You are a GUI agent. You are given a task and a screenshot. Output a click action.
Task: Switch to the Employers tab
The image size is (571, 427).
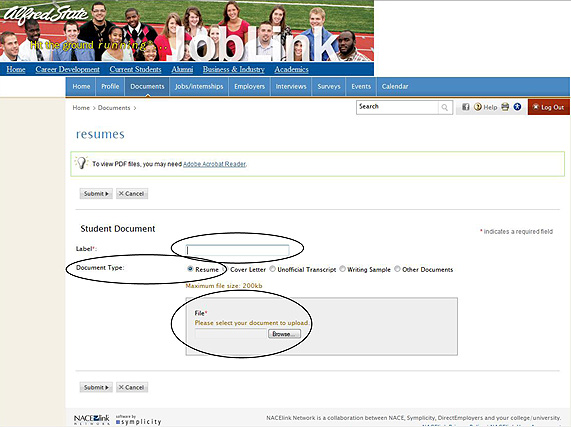[x=249, y=87]
